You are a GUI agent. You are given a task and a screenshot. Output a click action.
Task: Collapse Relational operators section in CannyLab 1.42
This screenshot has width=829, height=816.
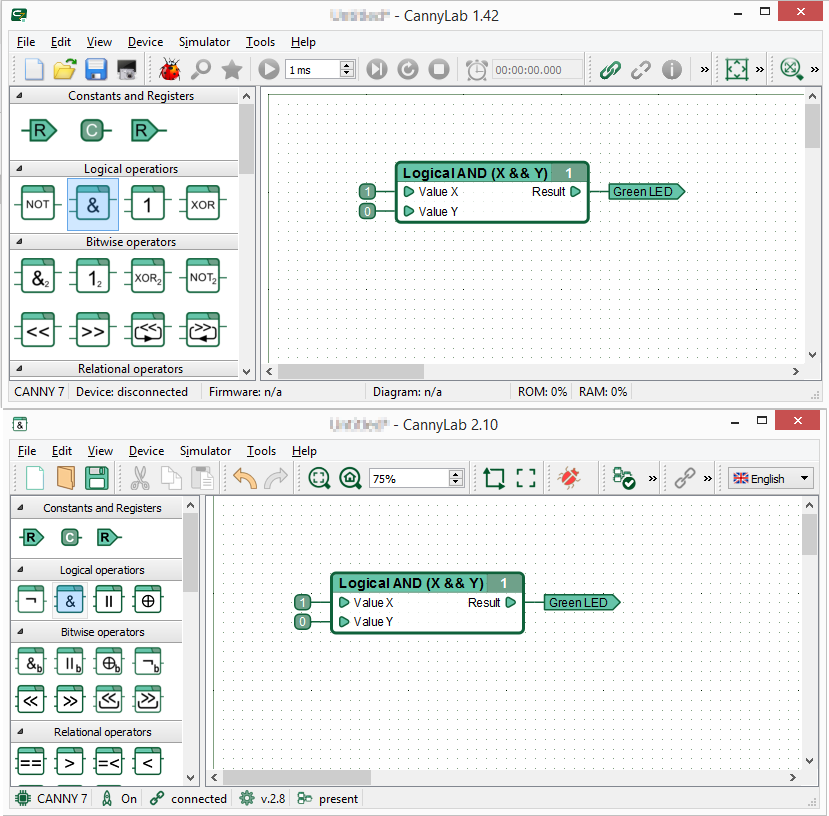pyautogui.click(x=20, y=369)
